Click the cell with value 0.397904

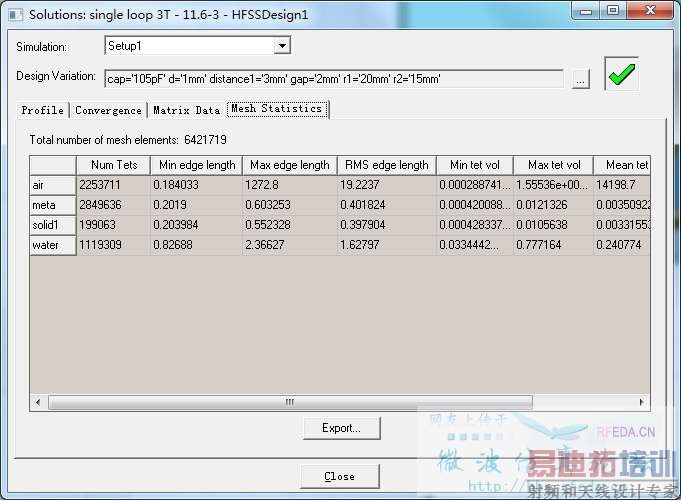pos(387,225)
